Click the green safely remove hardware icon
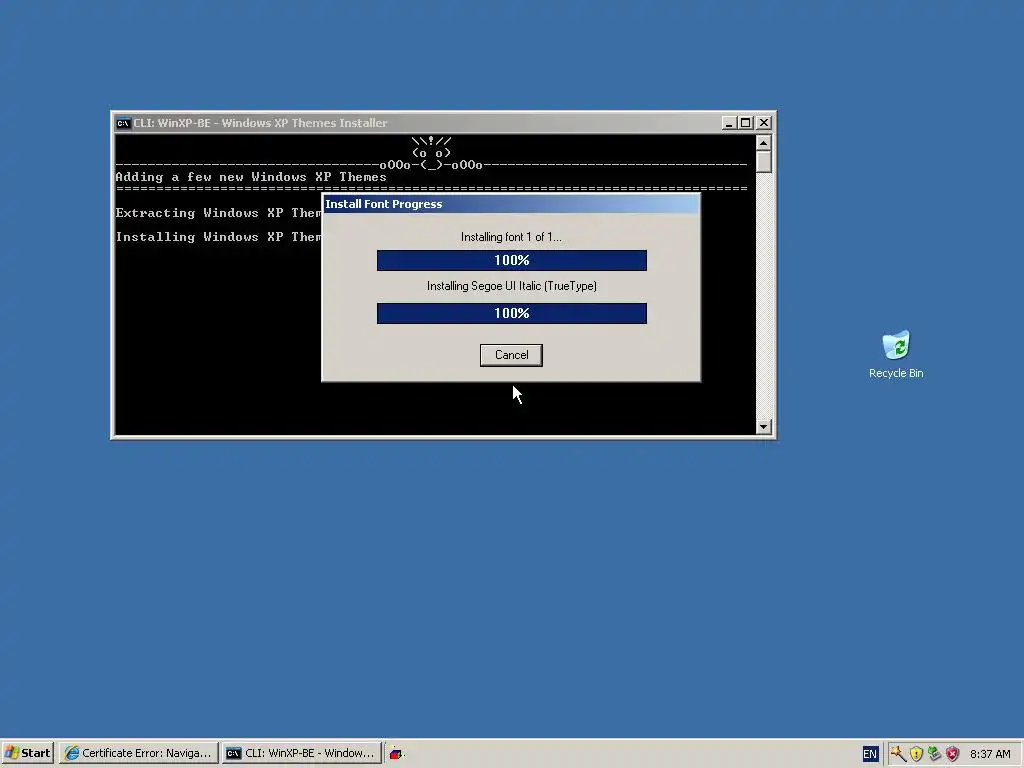1024x768 pixels. [x=935, y=754]
